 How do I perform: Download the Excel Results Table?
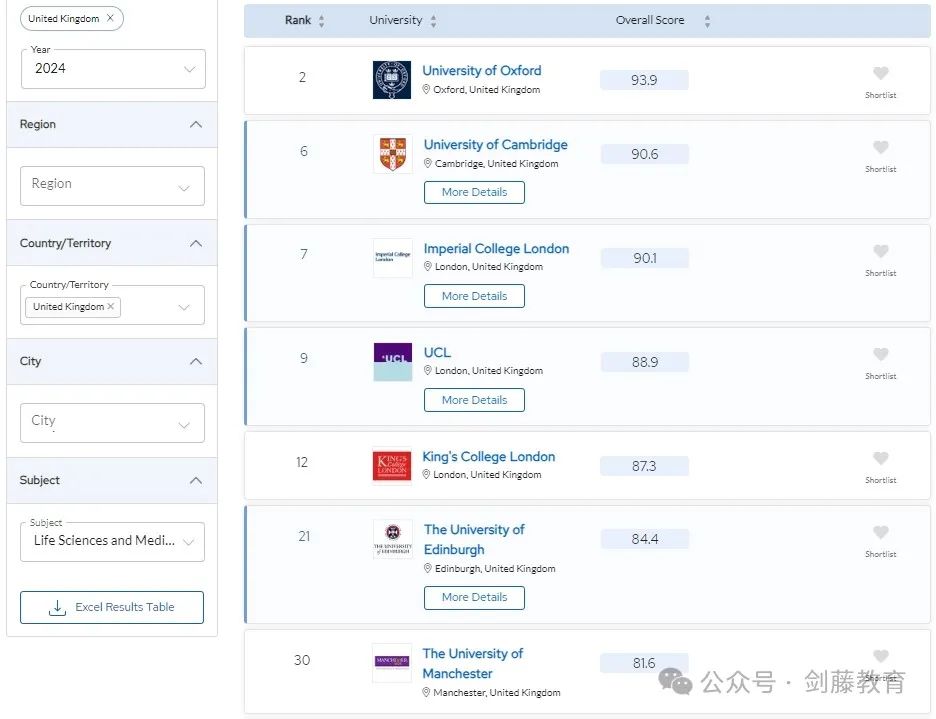pos(112,607)
